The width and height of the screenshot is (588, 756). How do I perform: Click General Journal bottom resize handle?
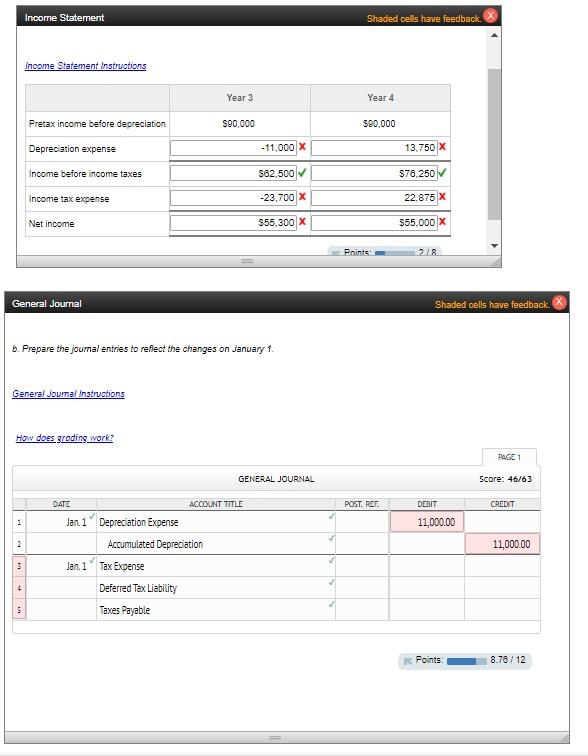[x=275, y=738]
